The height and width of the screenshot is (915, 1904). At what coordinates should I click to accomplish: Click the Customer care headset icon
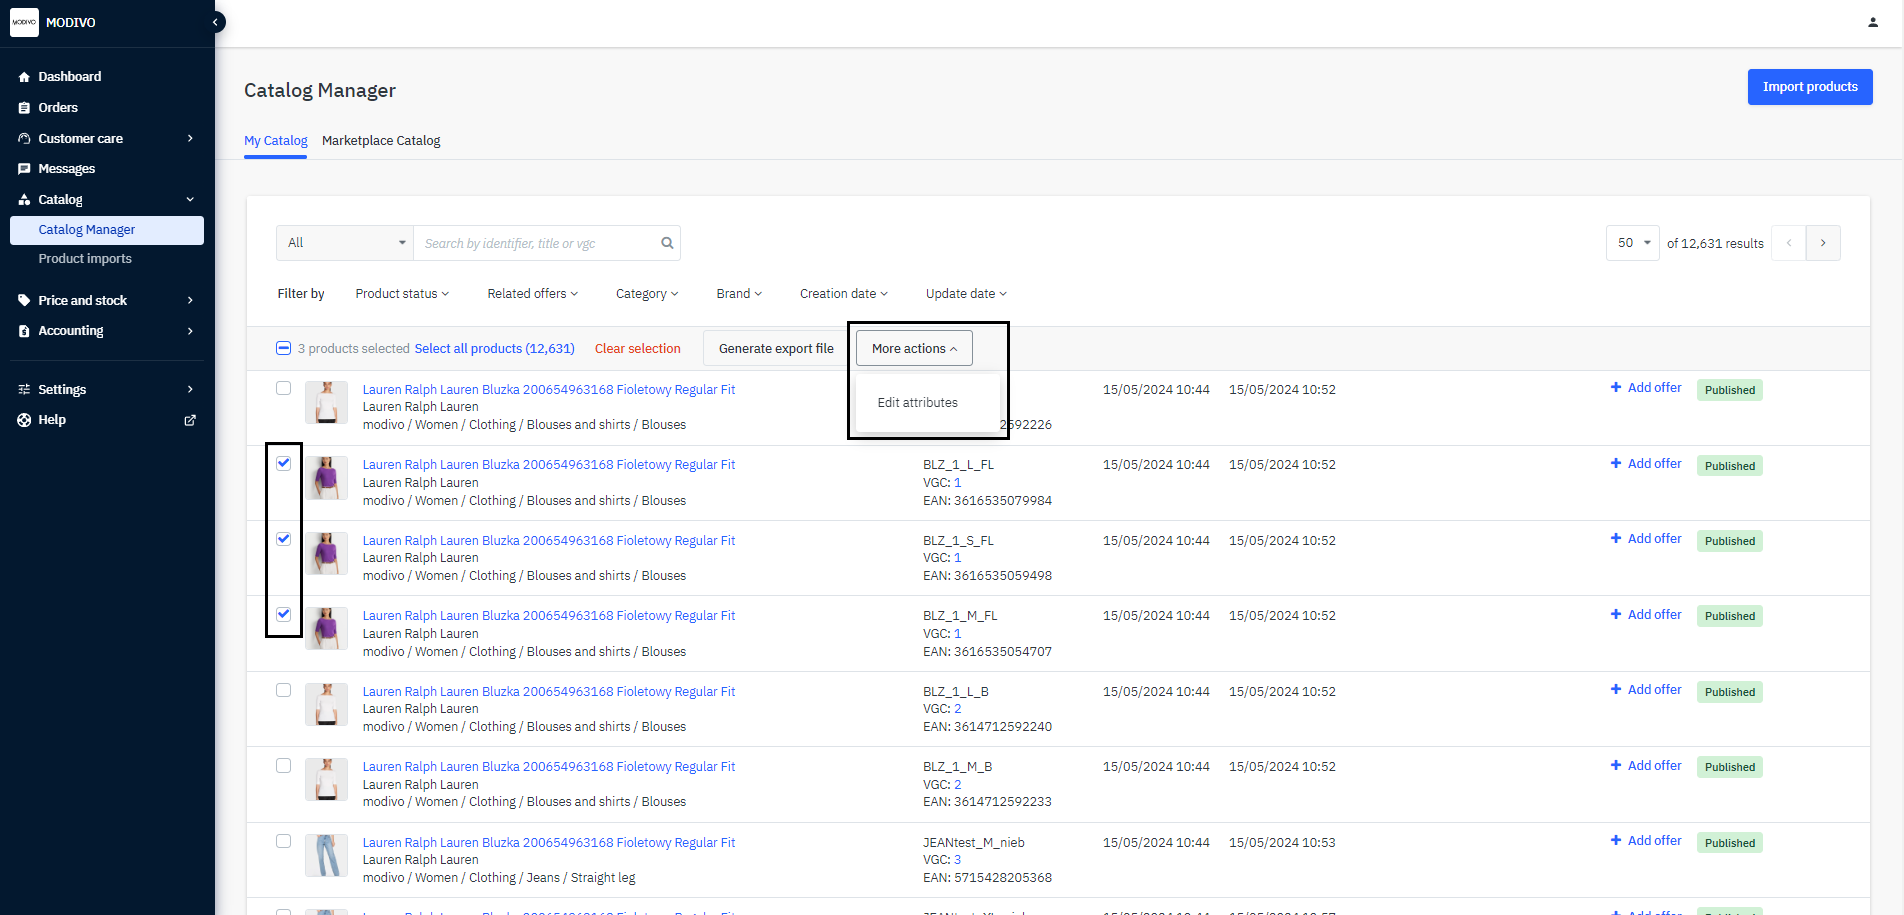tap(24, 139)
